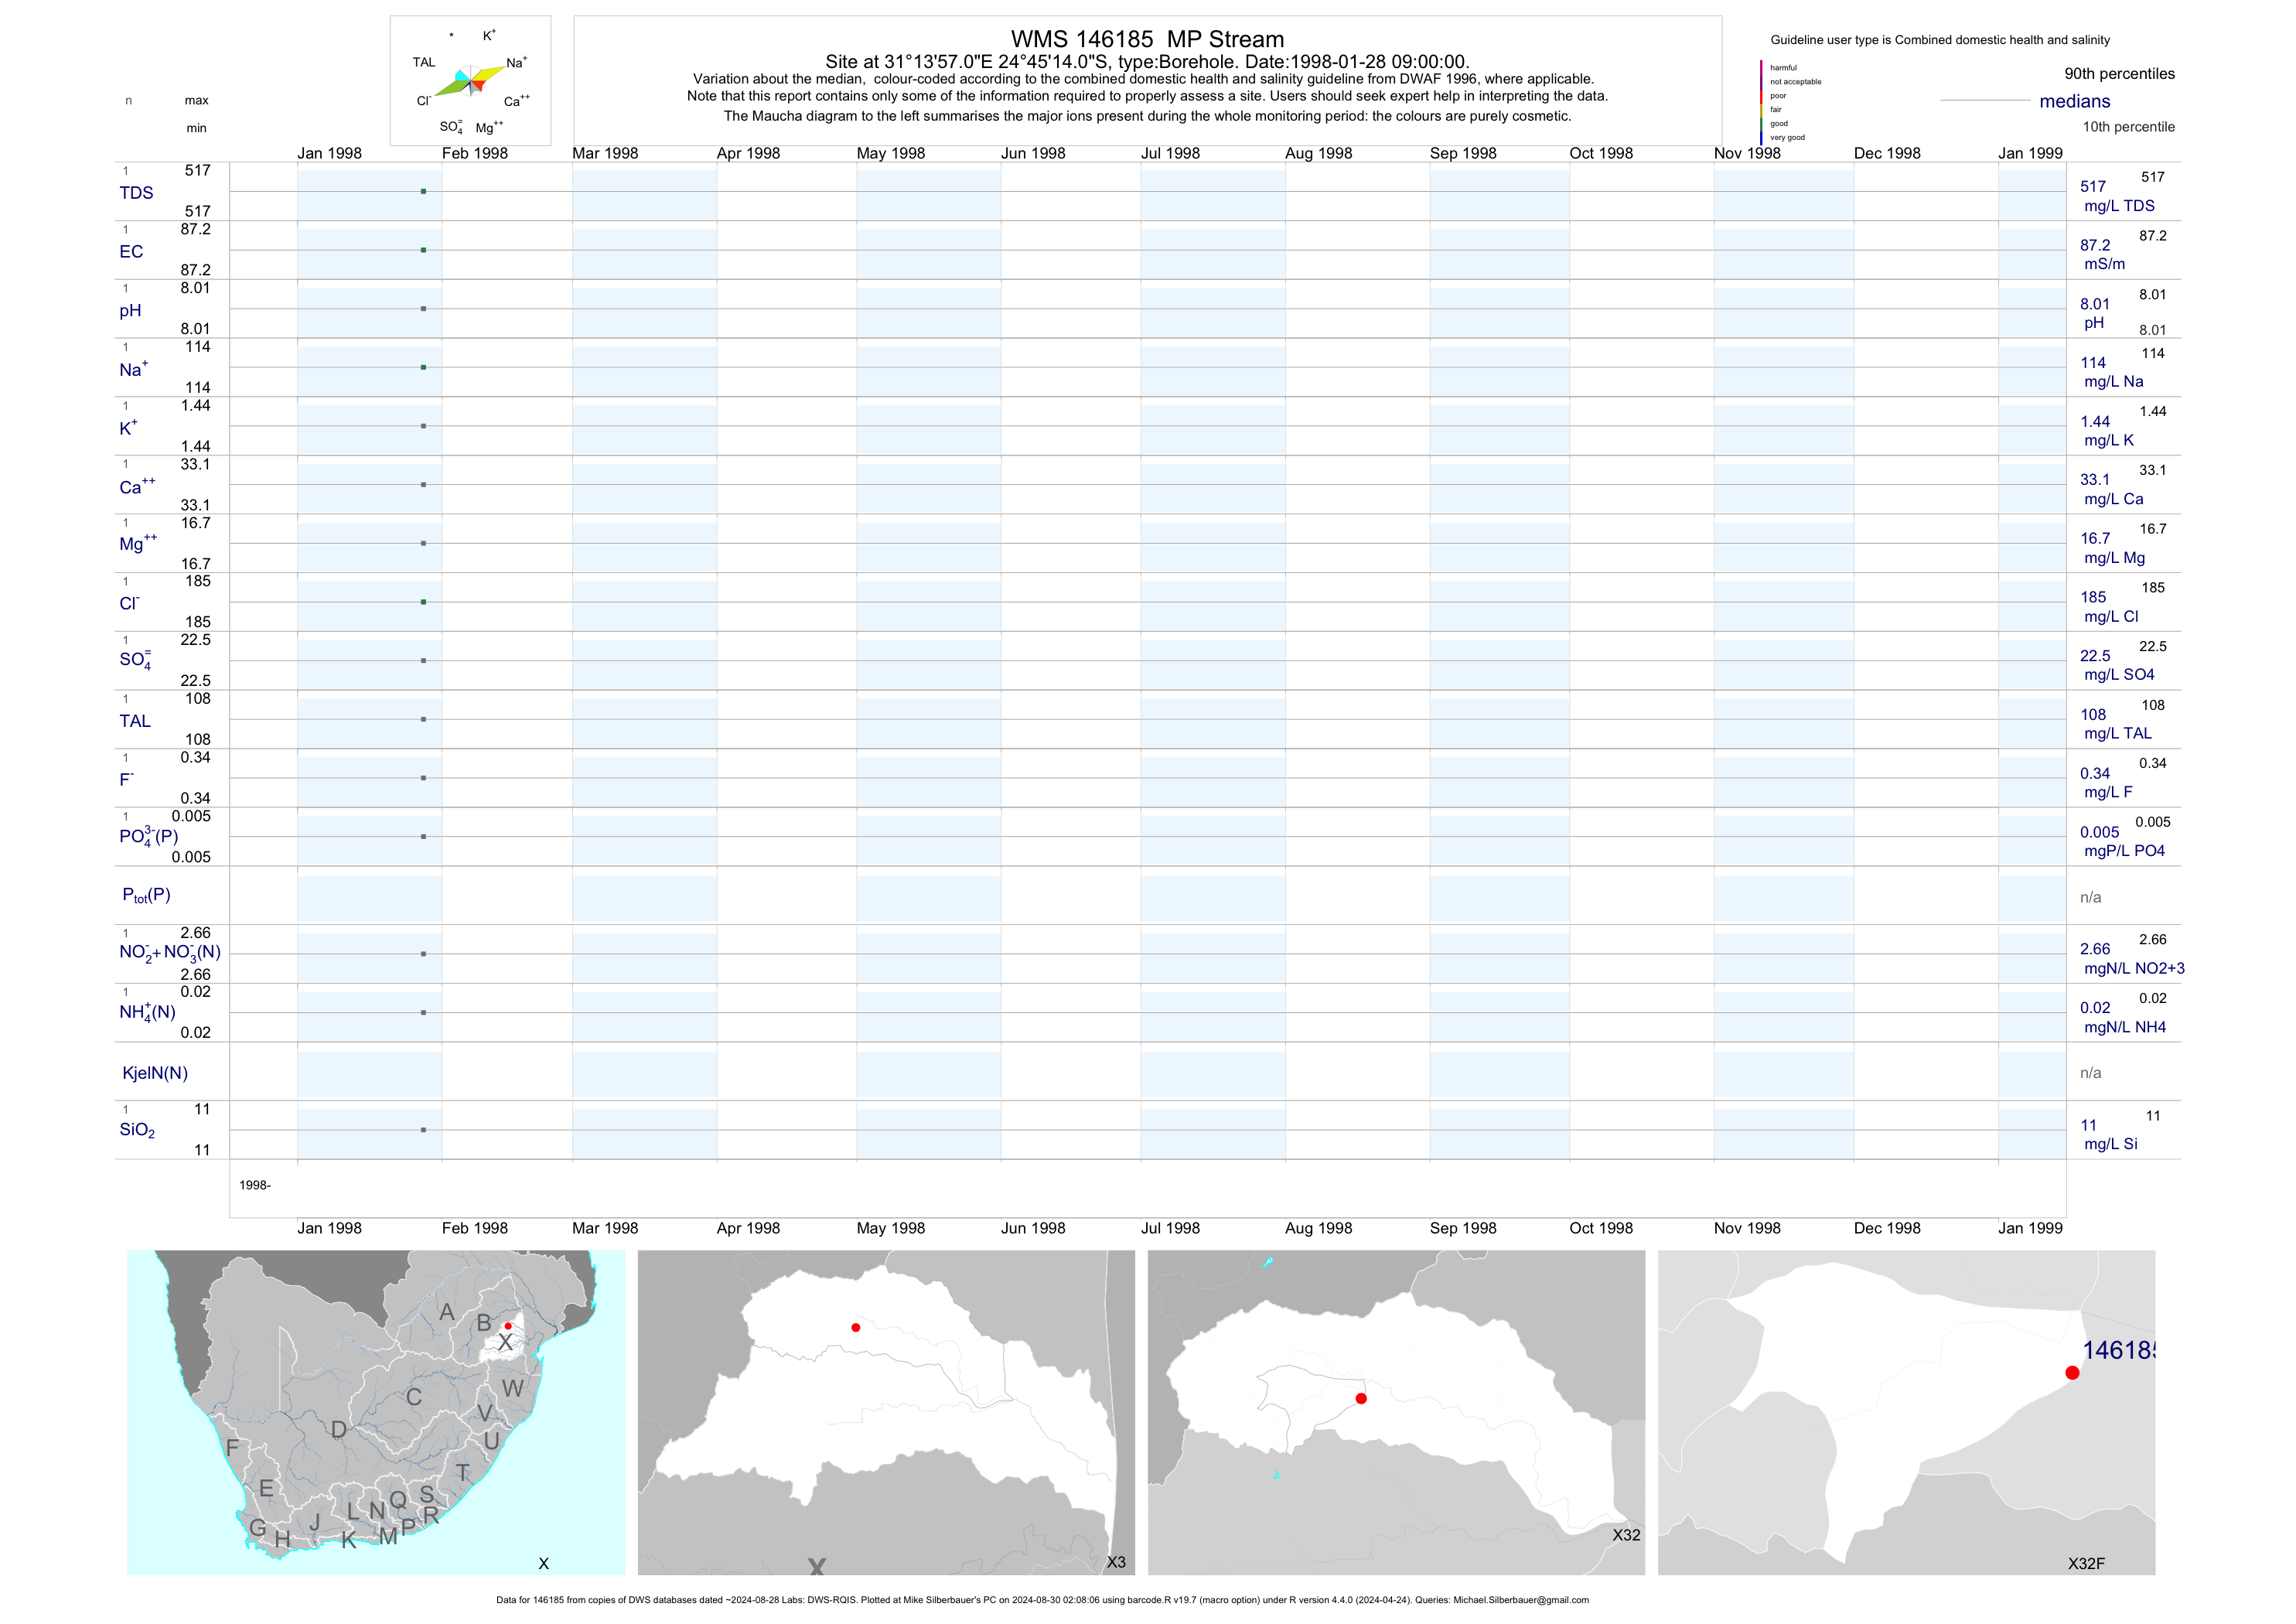Click the red site dot in X3 catchment map
The width and height of the screenshot is (2296, 1624).
855,1327
